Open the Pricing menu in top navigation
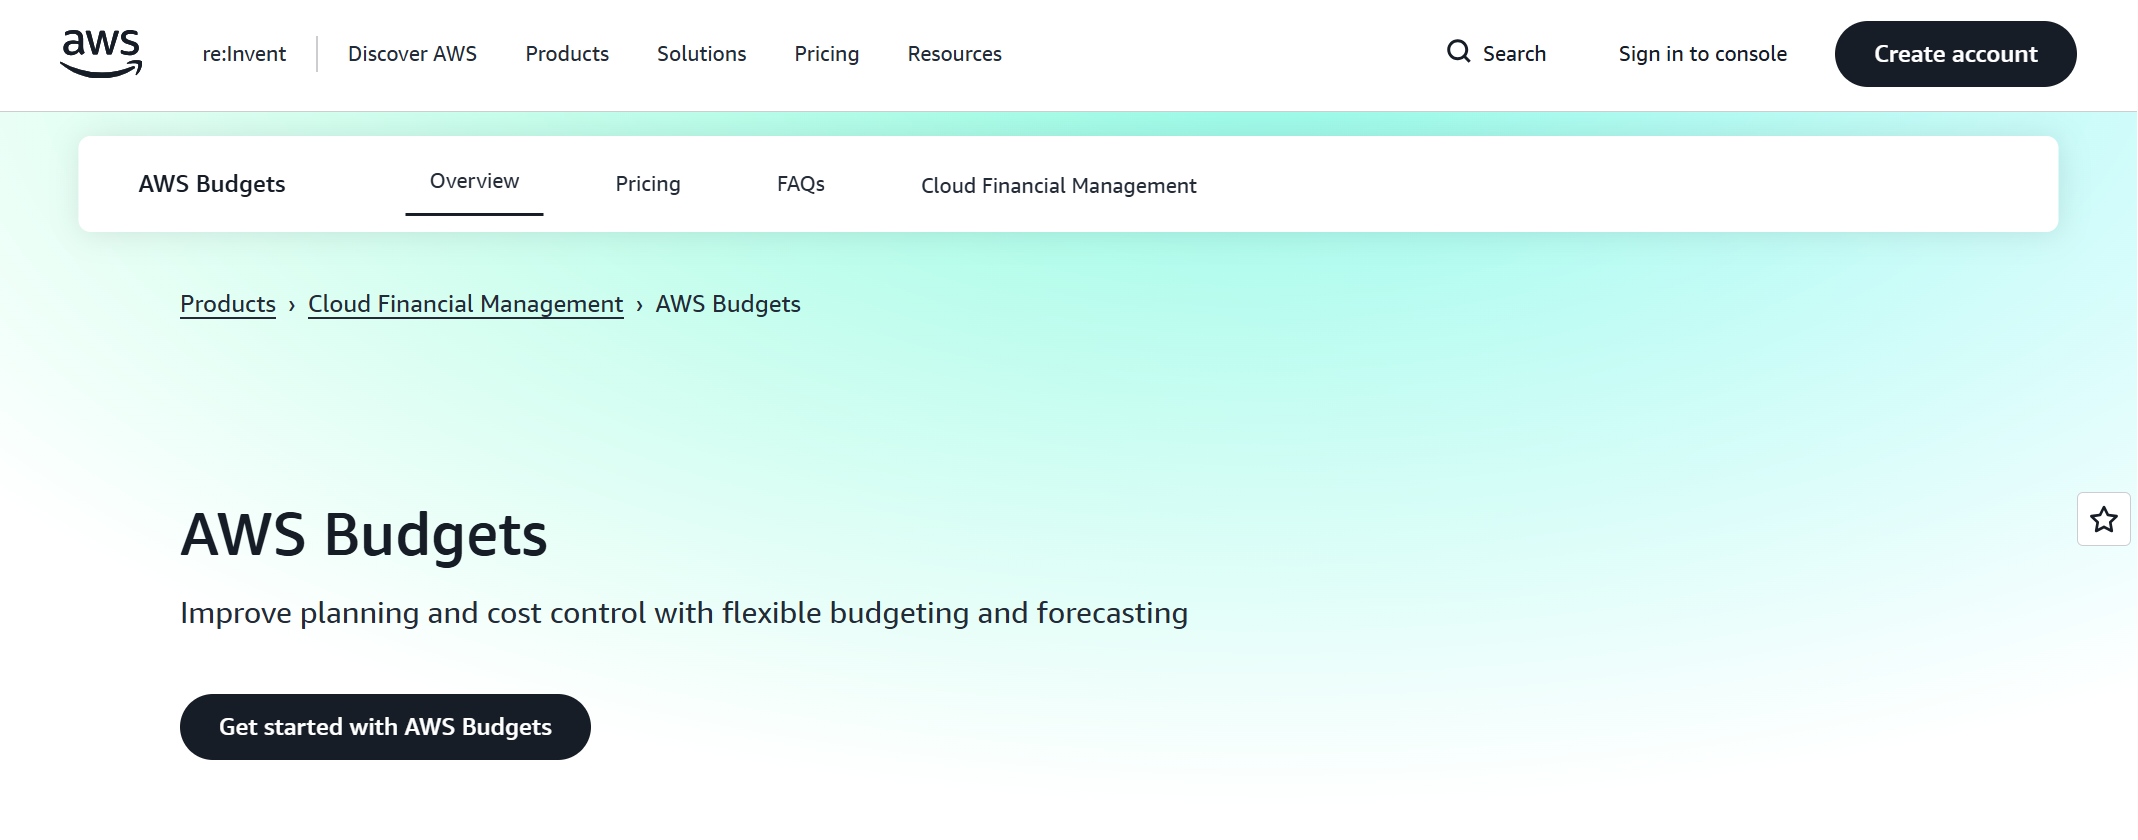2138x840 pixels. tap(826, 54)
